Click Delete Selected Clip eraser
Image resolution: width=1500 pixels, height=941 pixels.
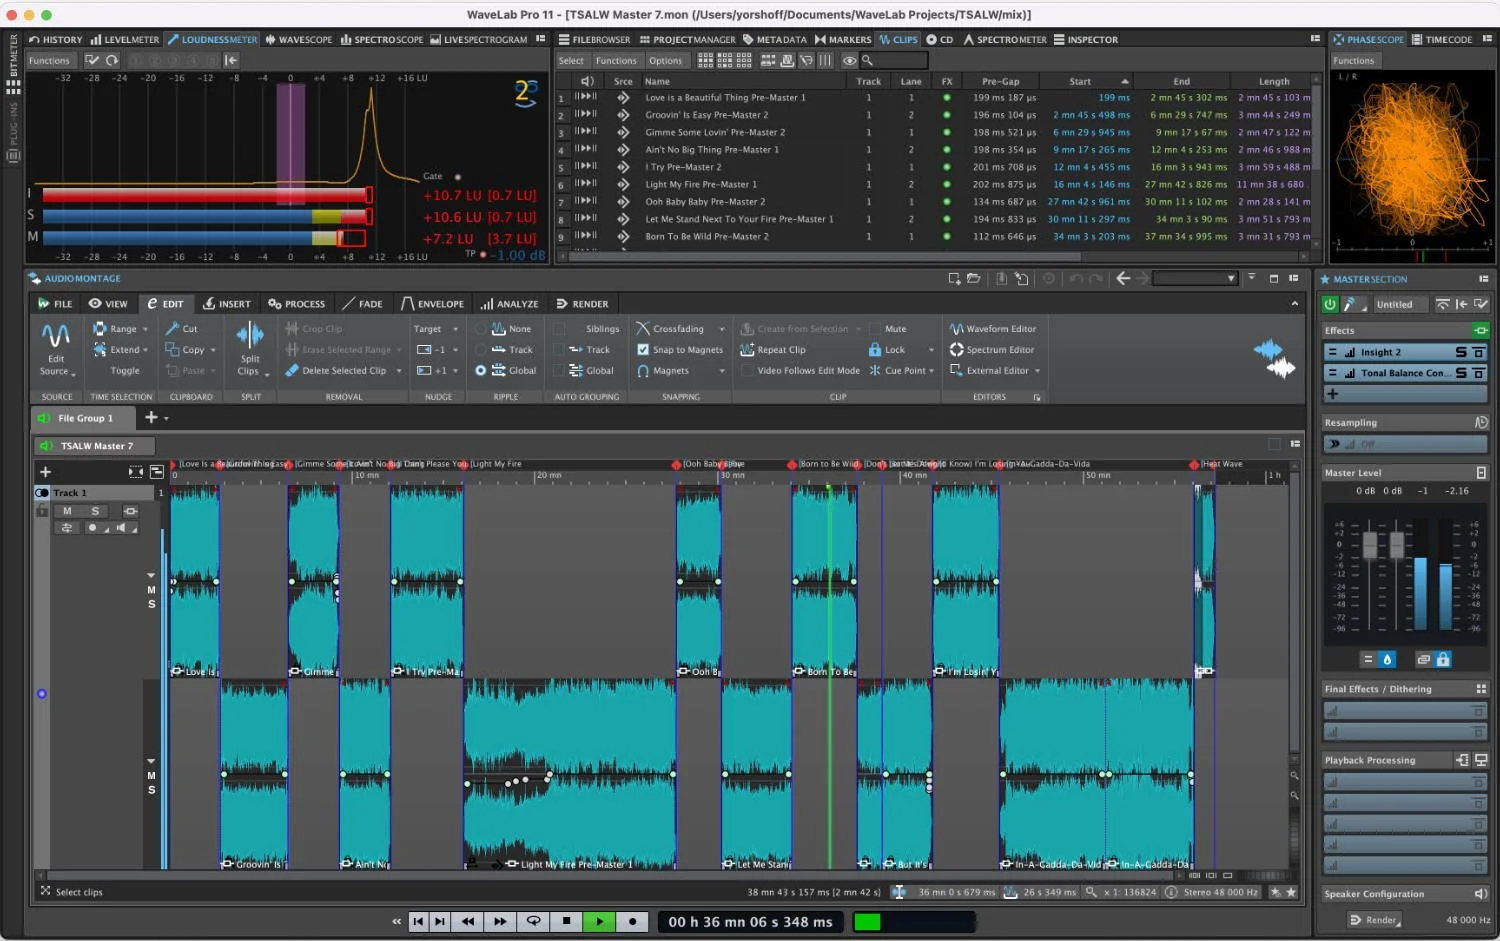tap(292, 371)
